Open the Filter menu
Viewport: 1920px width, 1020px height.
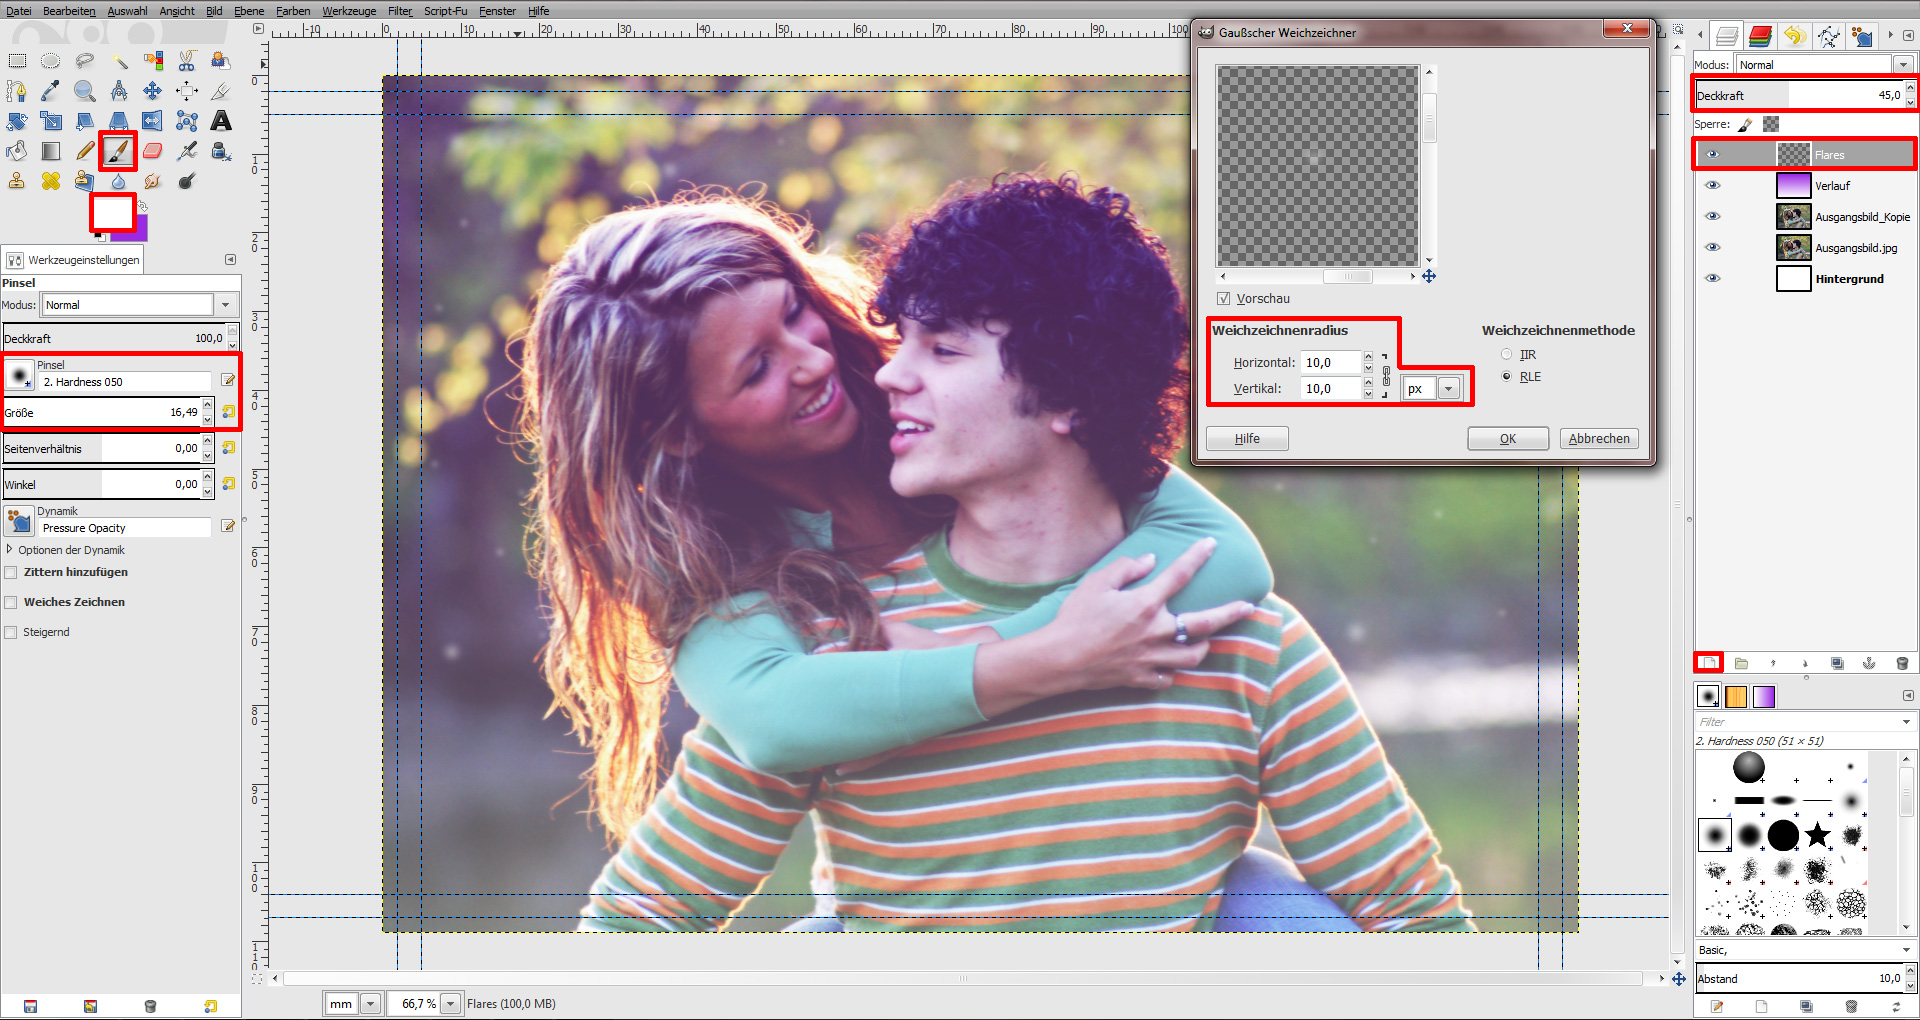coord(399,11)
